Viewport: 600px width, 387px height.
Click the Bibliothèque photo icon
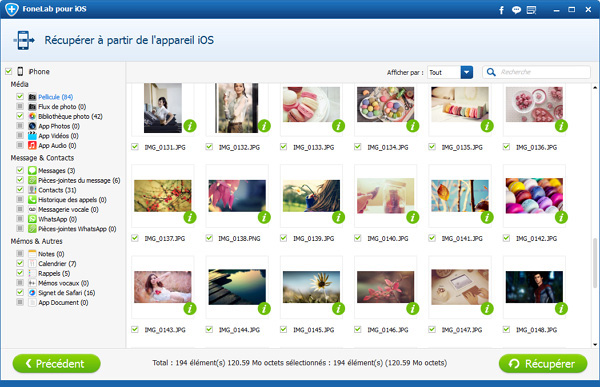pyautogui.click(x=33, y=116)
